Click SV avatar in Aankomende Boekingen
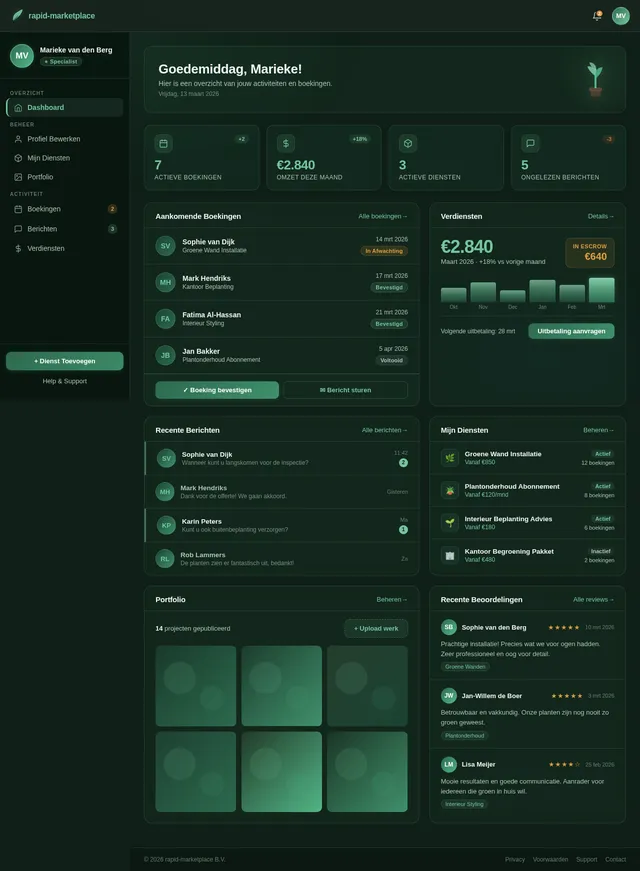Viewport: 640px width, 871px height. click(166, 246)
